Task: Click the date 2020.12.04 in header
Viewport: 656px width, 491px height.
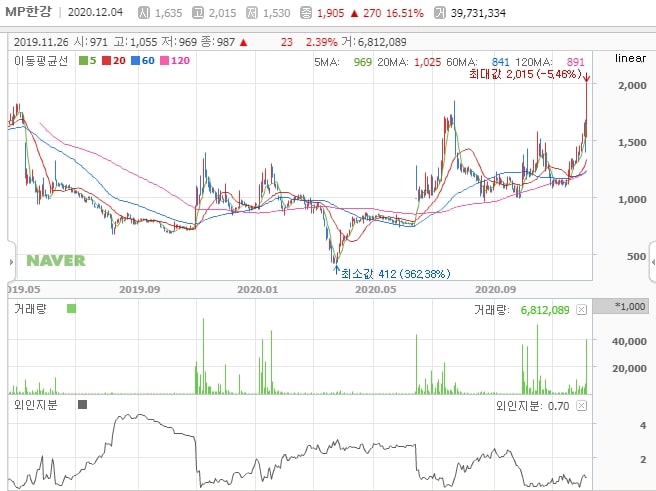Action: point(95,12)
